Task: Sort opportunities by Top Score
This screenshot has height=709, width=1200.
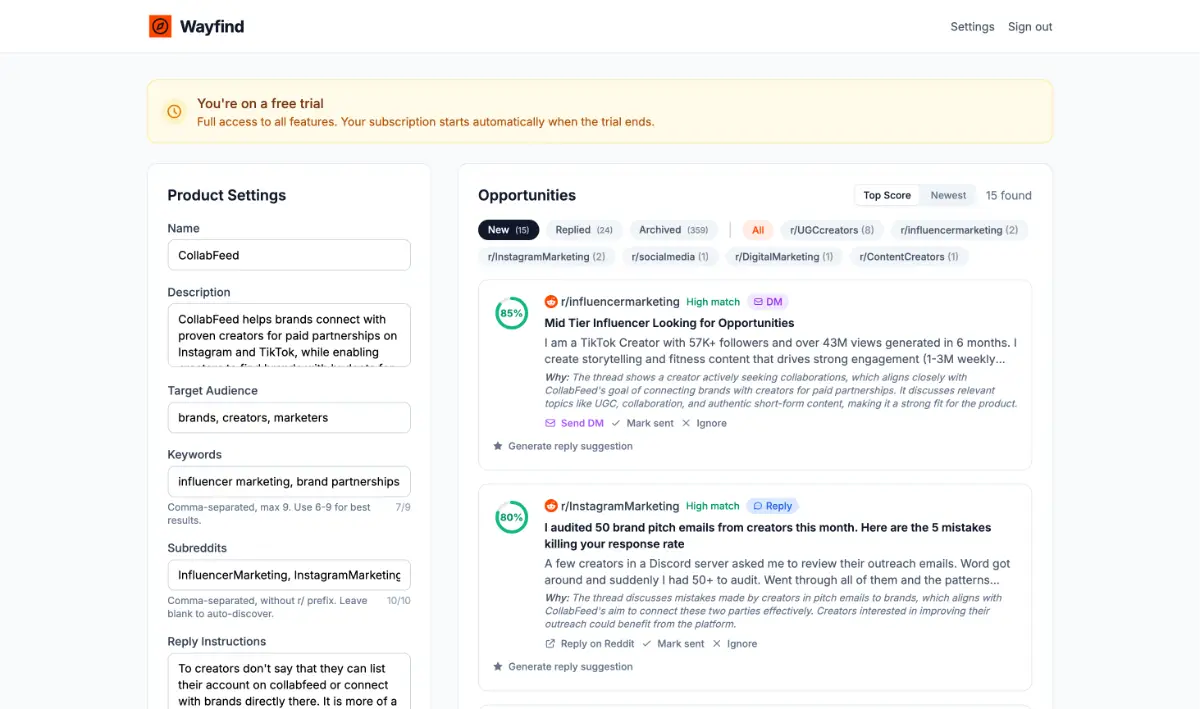Action: click(x=887, y=195)
